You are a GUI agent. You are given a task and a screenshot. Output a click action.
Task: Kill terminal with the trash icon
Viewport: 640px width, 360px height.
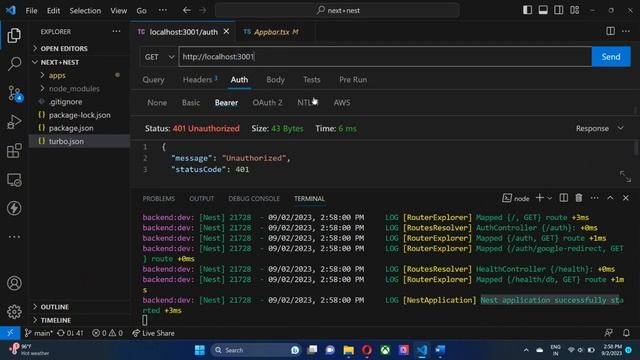[x=579, y=198]
